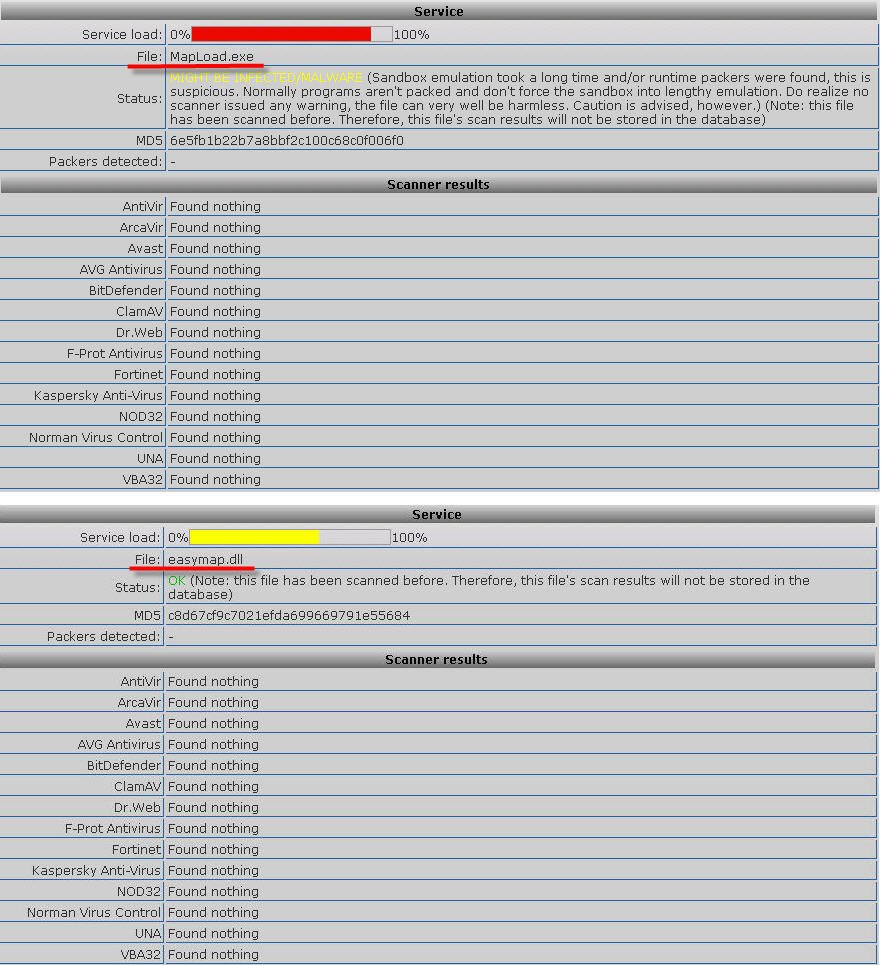Click Avast label in easymap.dll results
Screen dimensions: 881x966
(x=143, y=723)
